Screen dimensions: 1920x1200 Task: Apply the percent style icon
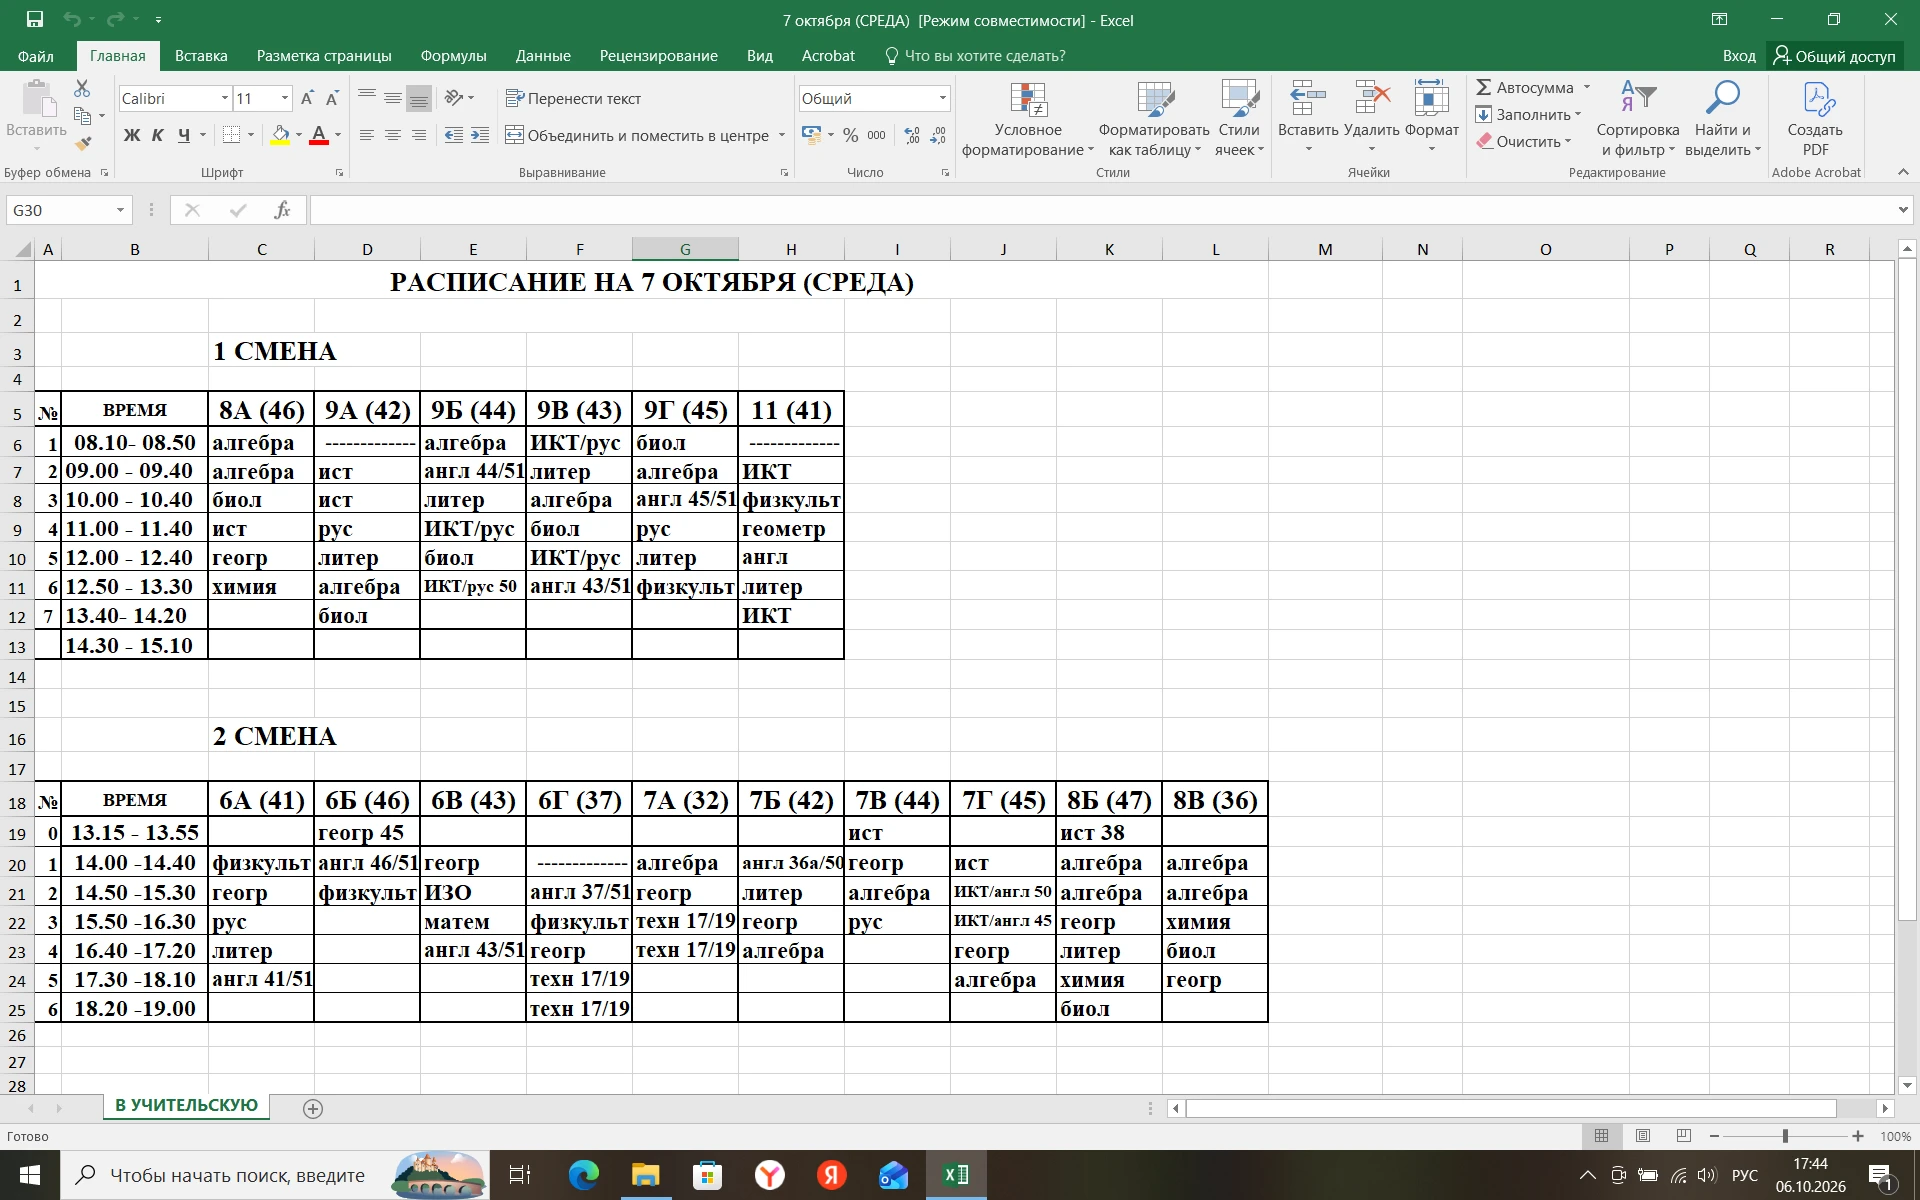[850, 135]
